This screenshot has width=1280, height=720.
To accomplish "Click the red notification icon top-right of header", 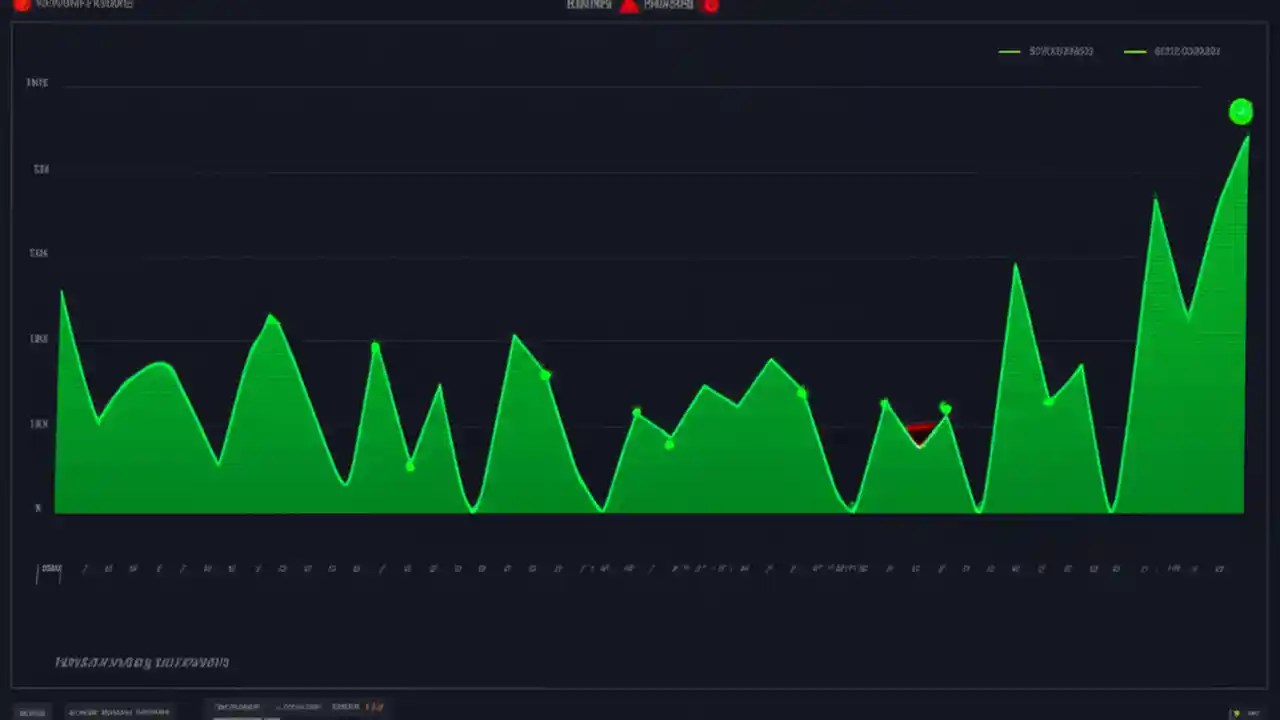I will pyautogui.click(x=711, y=6).
